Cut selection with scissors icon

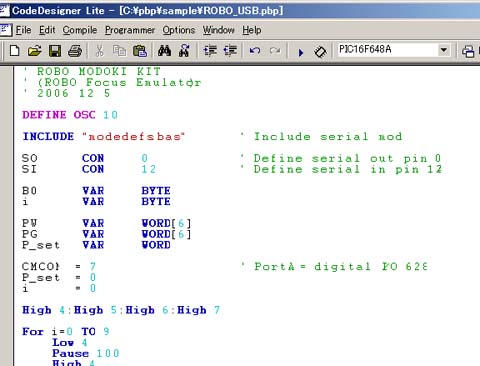point(99,51)
